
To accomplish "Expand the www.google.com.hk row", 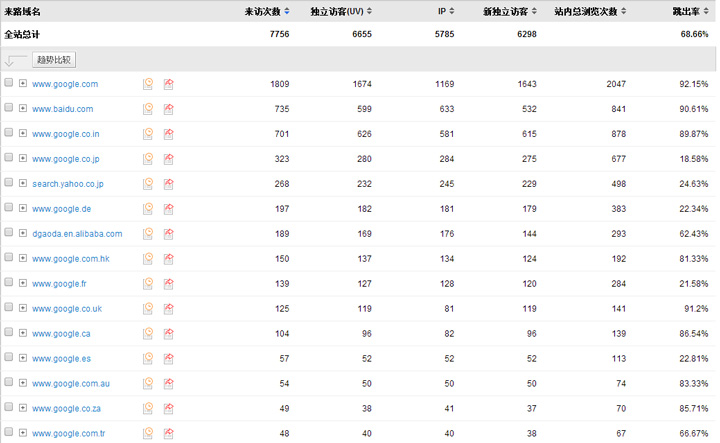I will point(23,259).
